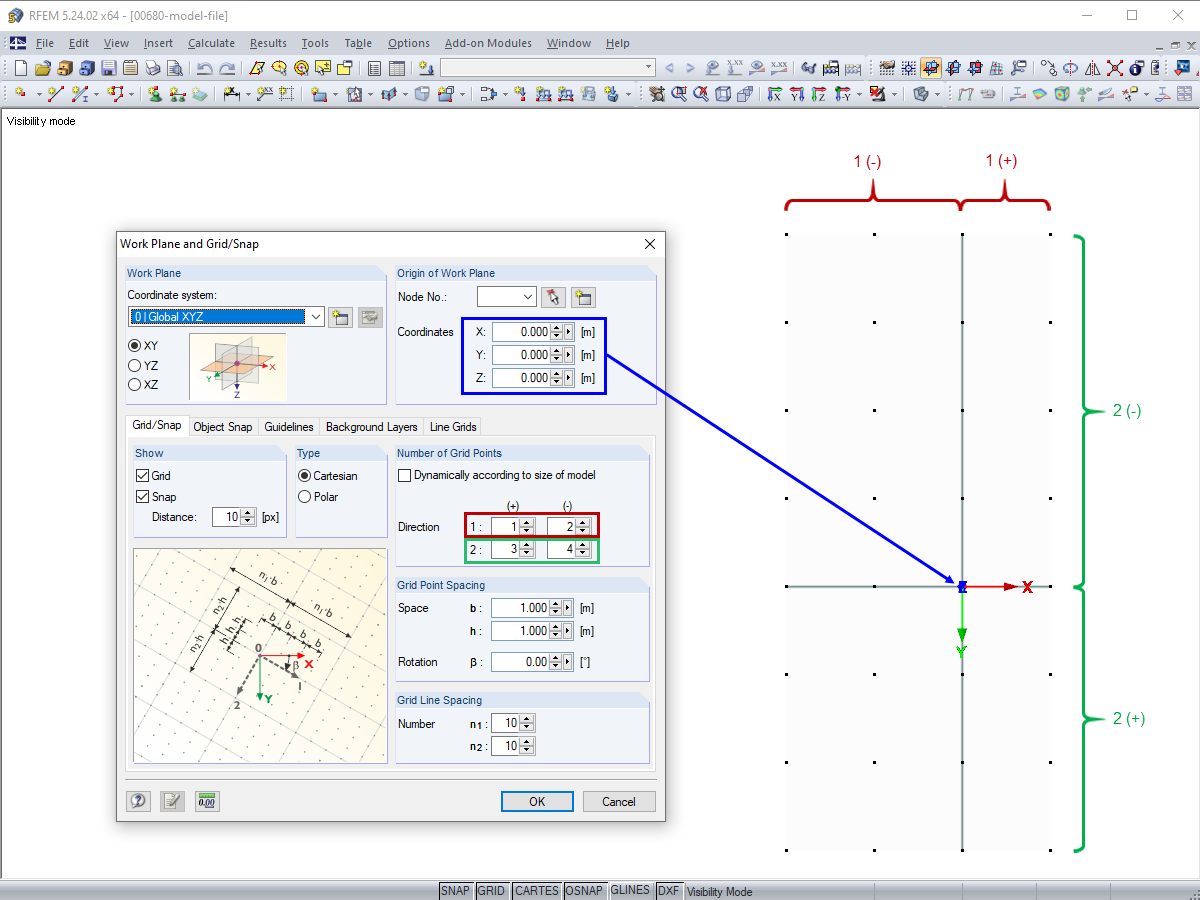
Task: Switch to view in Z direction
Action: 819,94
